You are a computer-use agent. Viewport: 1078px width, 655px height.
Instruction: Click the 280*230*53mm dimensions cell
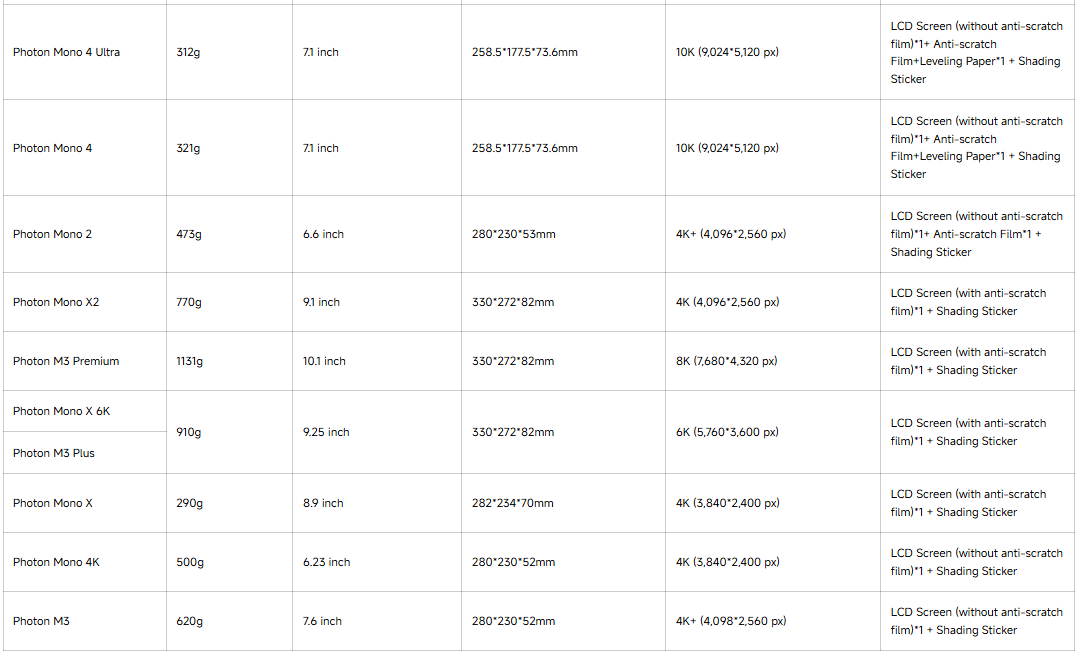(514, 234)
